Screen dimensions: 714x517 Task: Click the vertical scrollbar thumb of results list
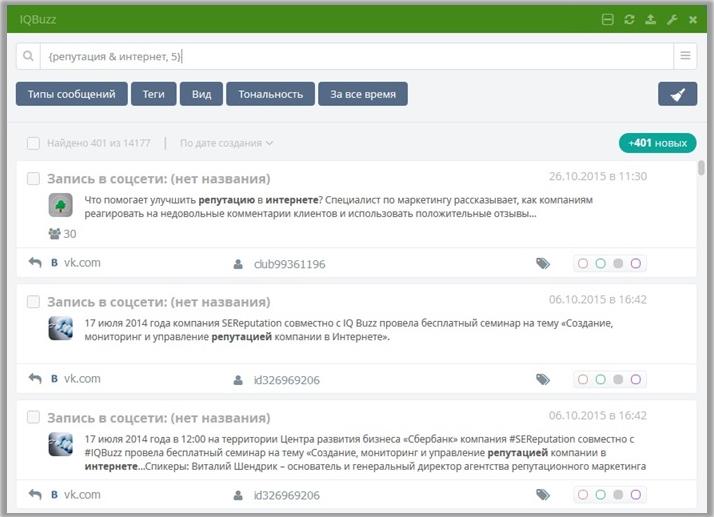click(701, 167)
